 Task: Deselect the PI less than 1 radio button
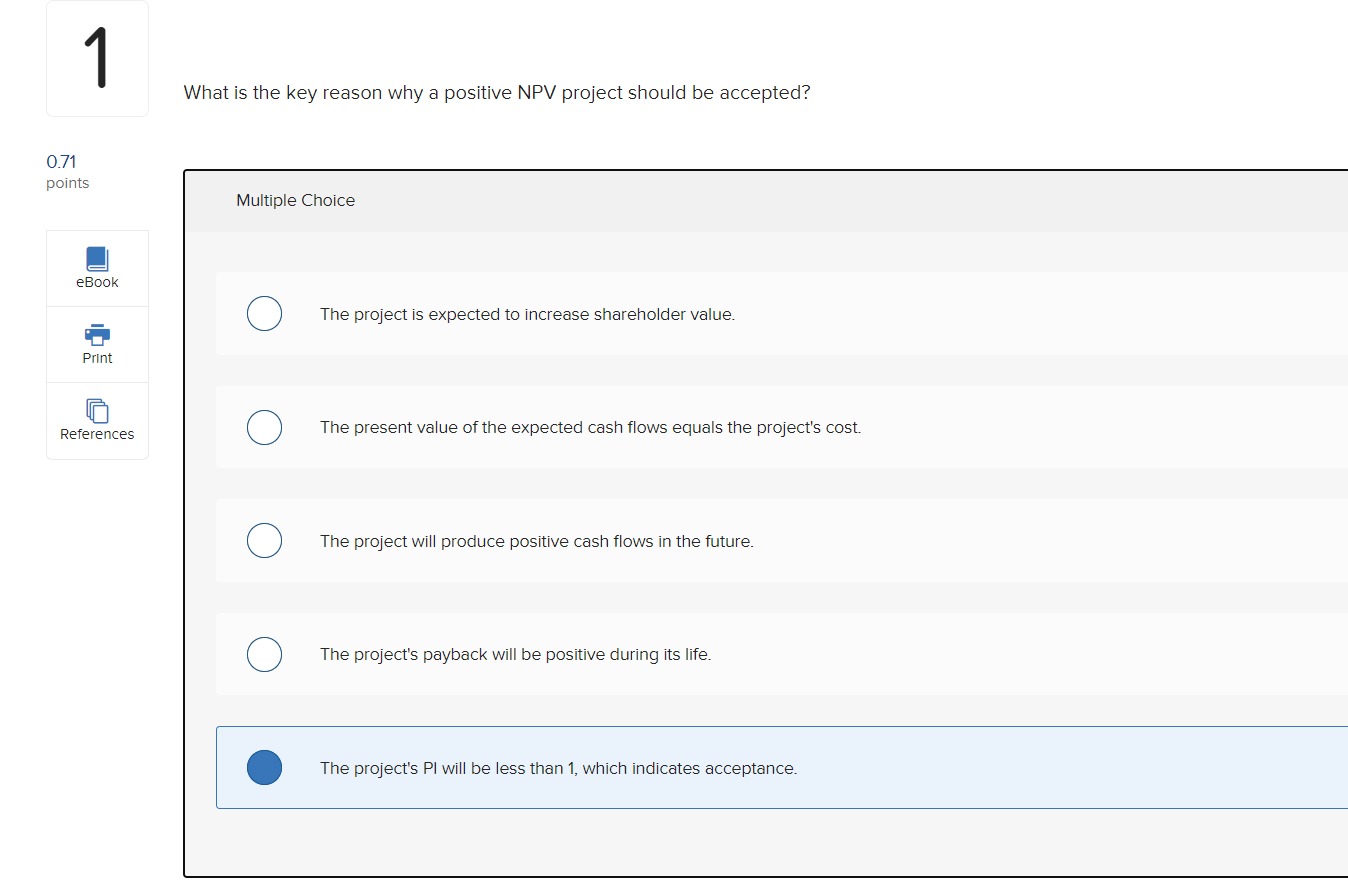tap(264, 767)
